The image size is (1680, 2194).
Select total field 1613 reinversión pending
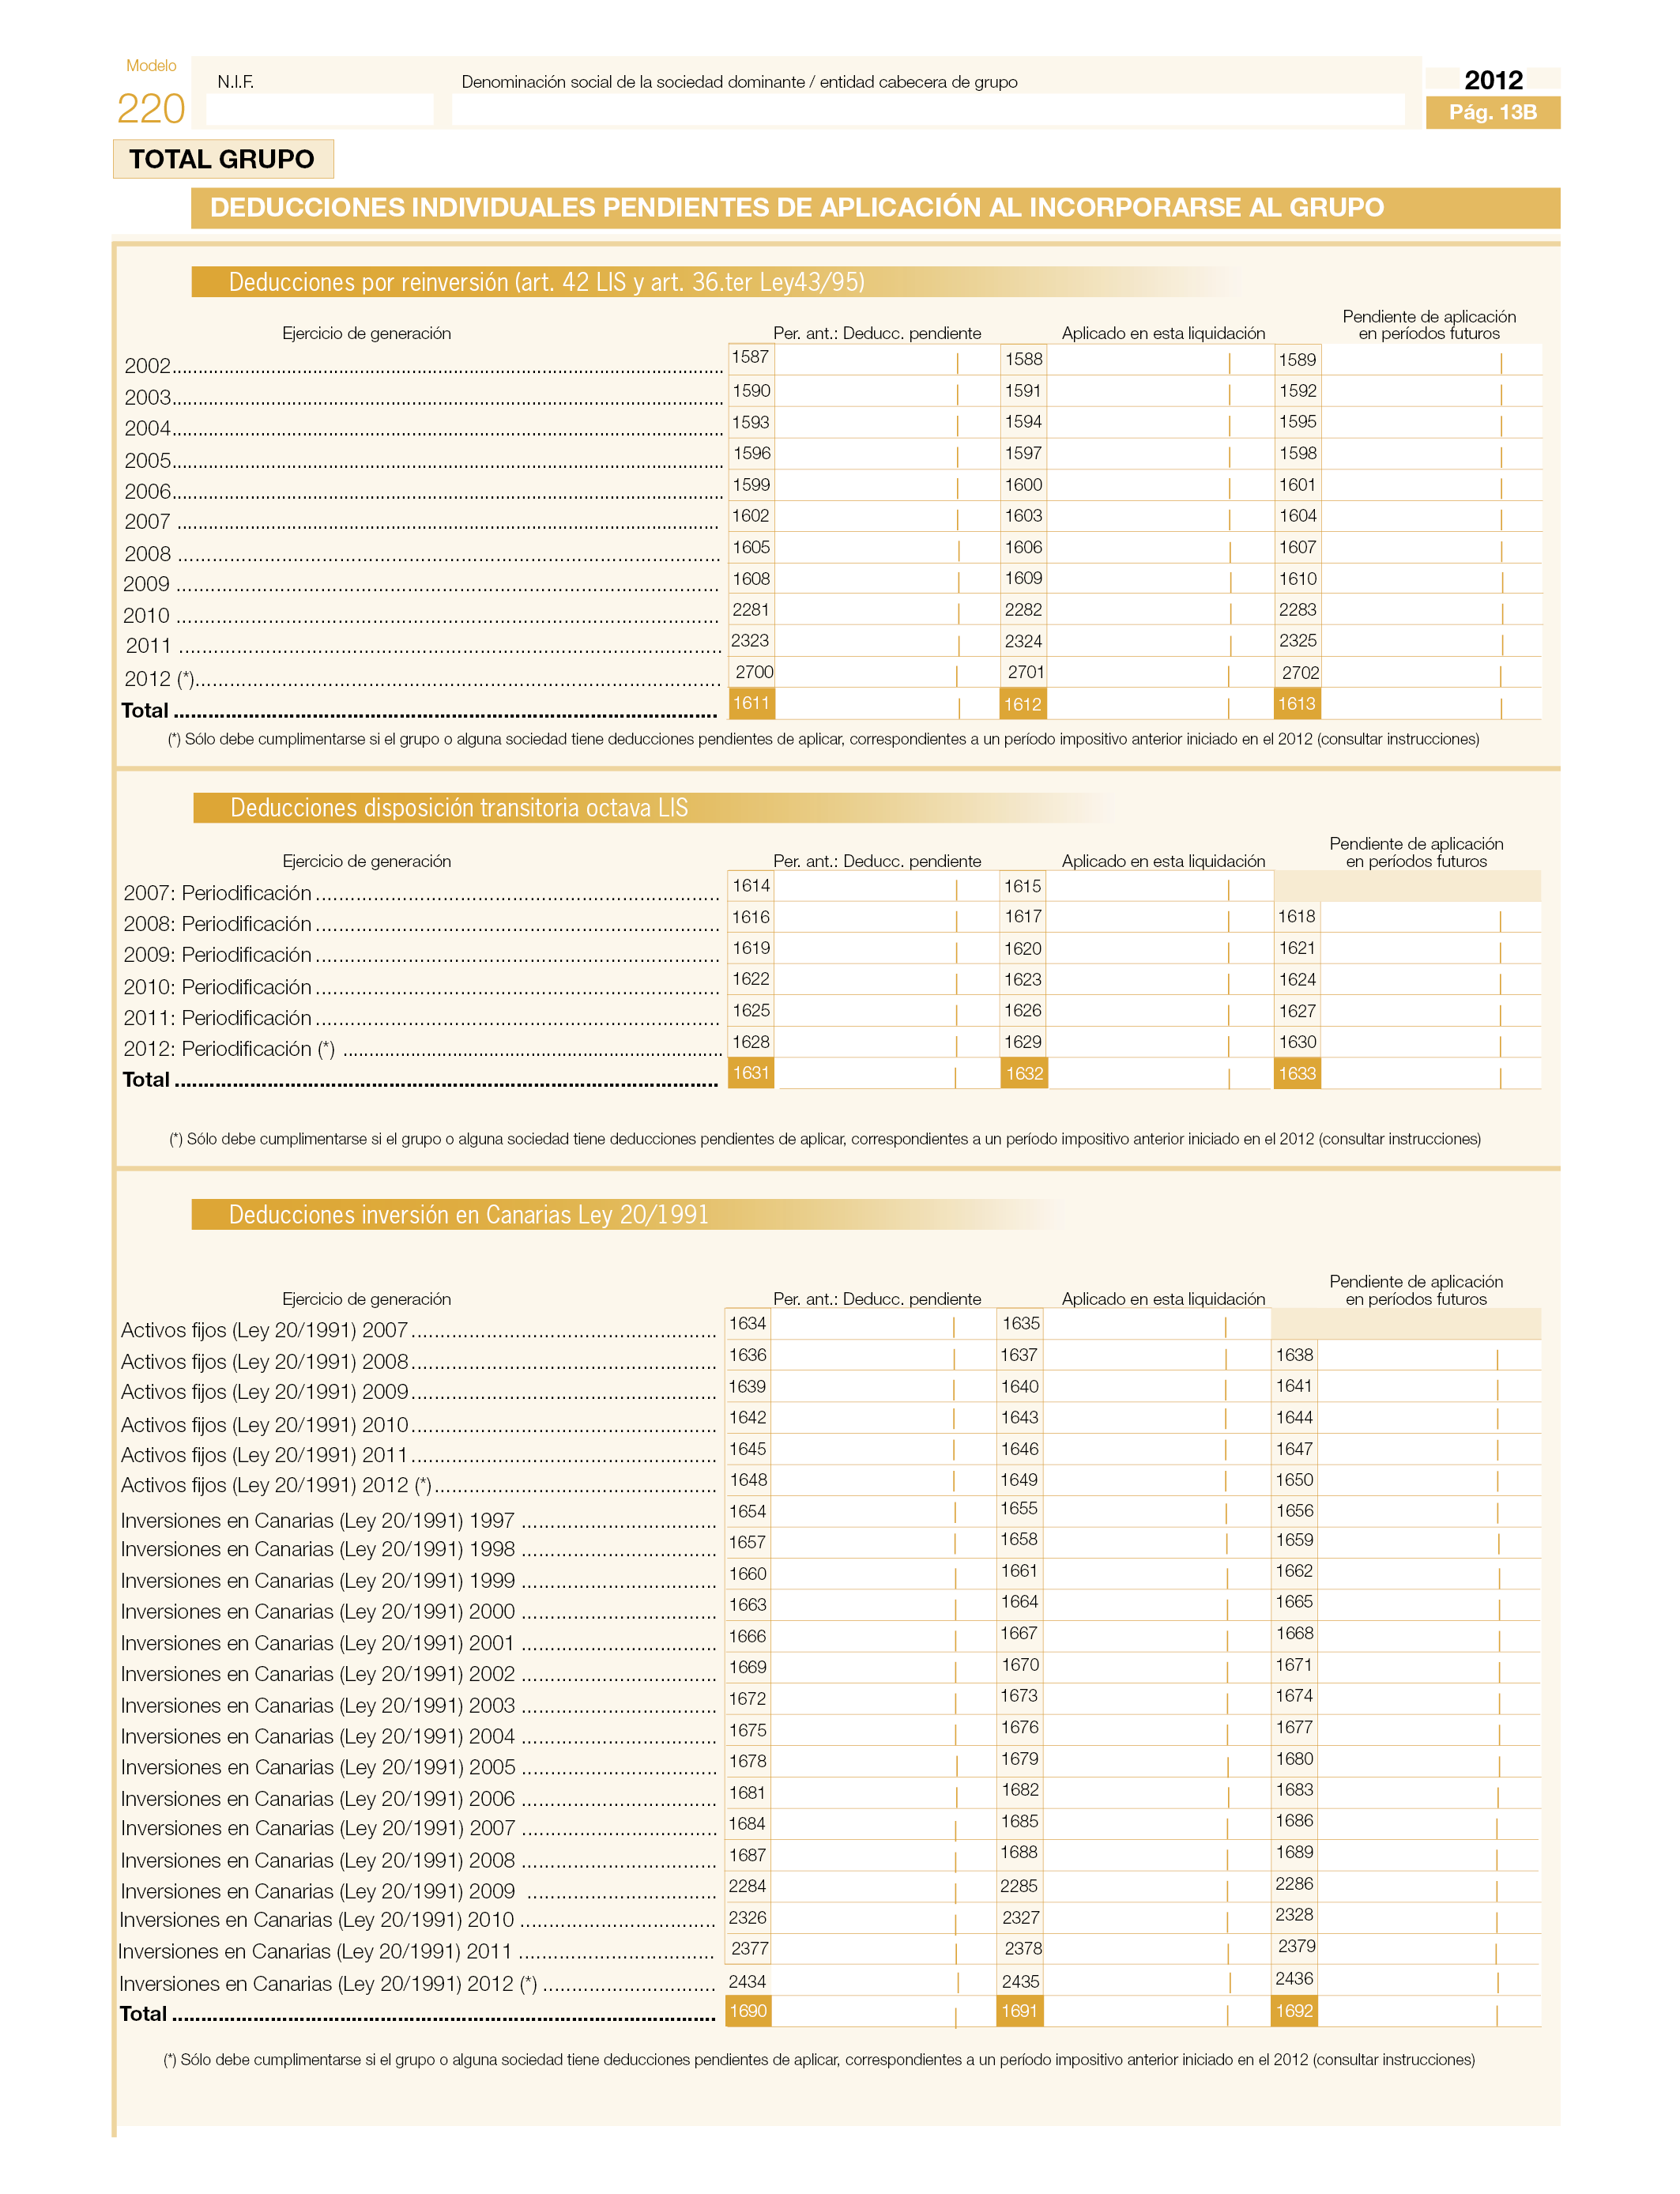(x=1433, y=704)
